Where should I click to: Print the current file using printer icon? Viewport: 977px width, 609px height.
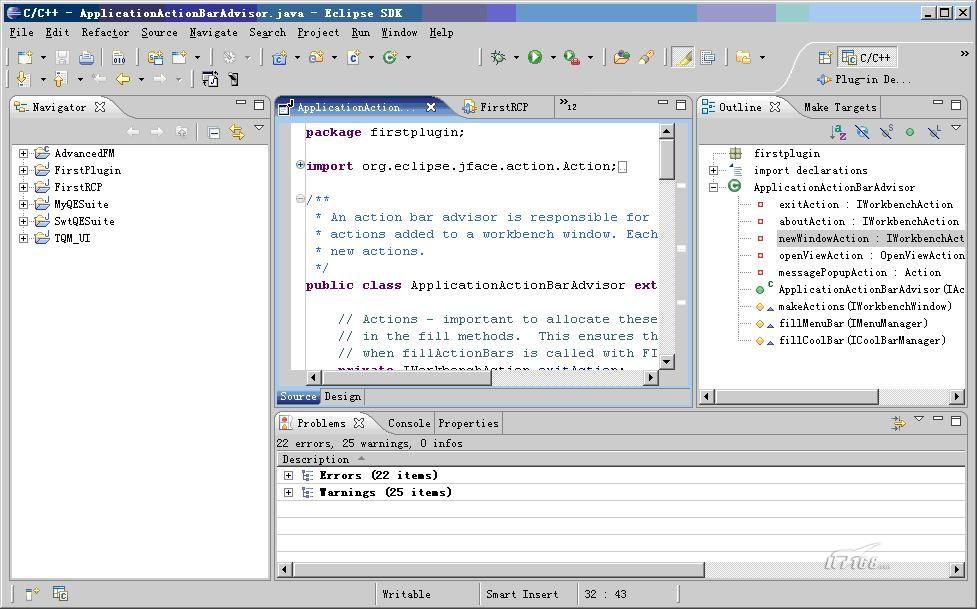pyautogui.click(x=86, y=58)
